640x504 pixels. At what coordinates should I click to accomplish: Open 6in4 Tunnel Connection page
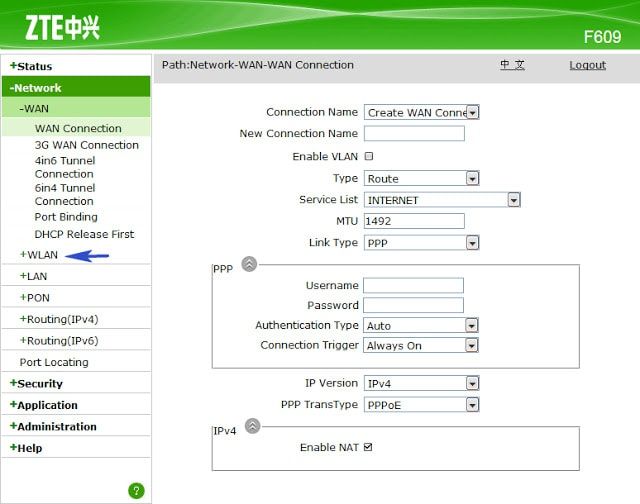coord(65,195)
